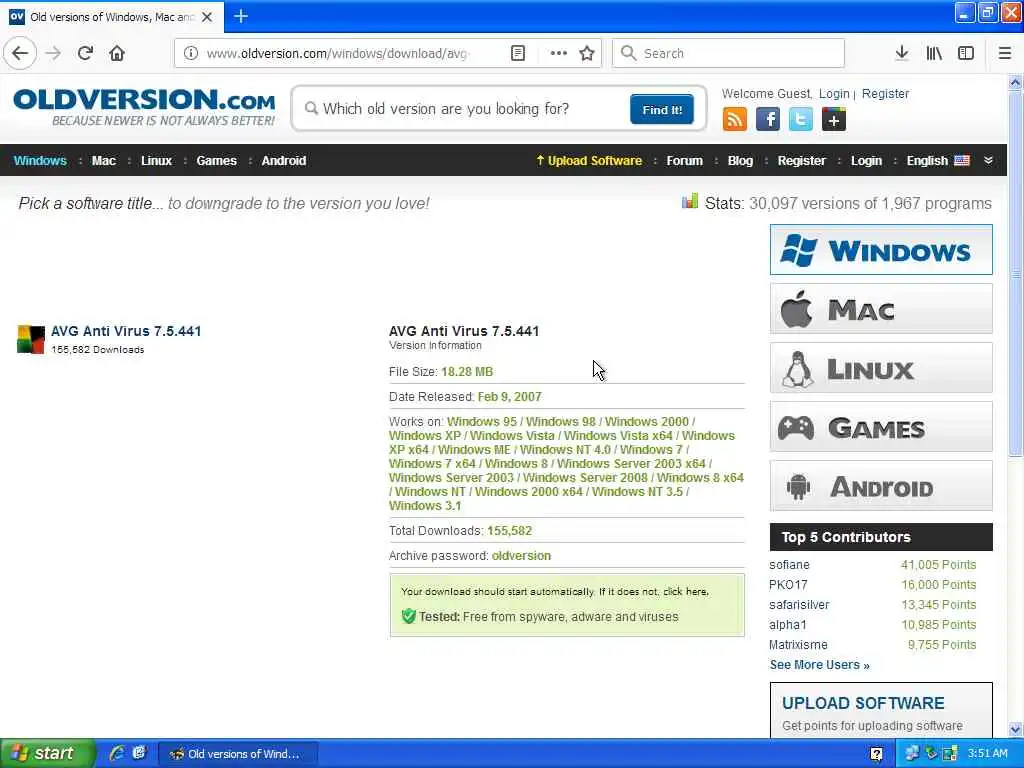This screenshot has height=768, width=1024.
Task: Click the OLDVERSION.COM logo
Action: (144, 106)
